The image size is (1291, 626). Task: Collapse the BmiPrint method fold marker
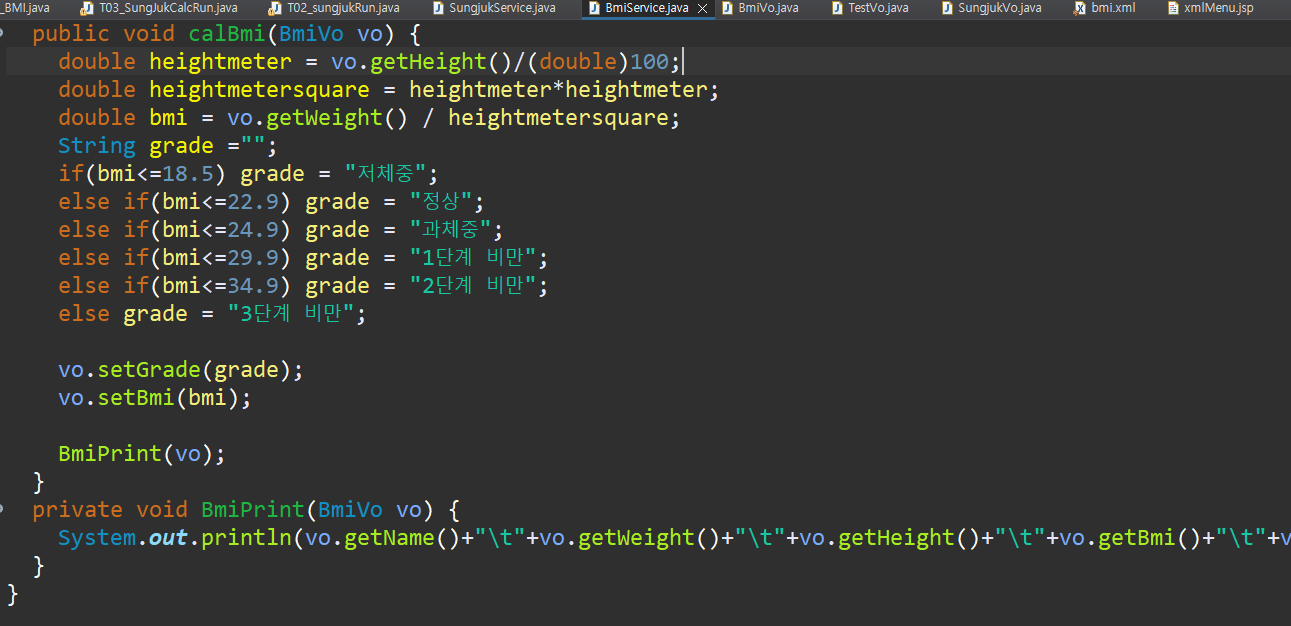tap(4, 509)
